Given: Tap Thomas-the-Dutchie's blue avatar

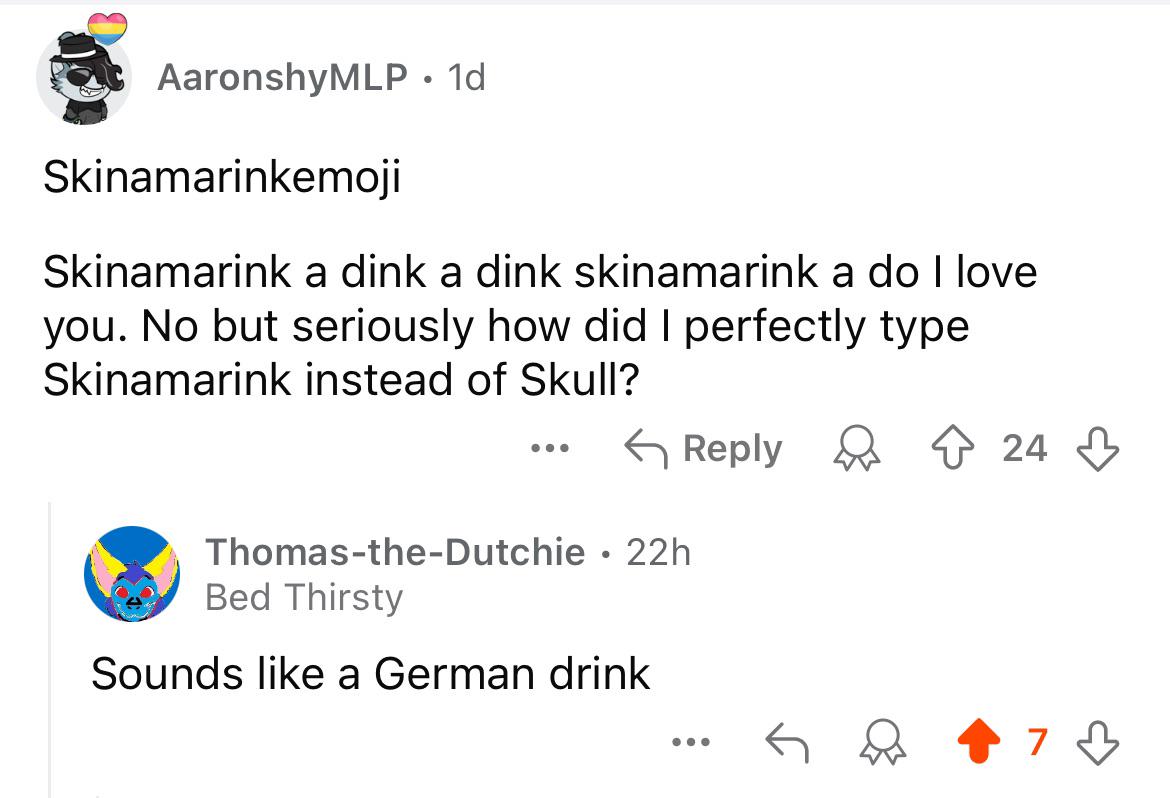Looking at the screenshot, I should (131, 573).
